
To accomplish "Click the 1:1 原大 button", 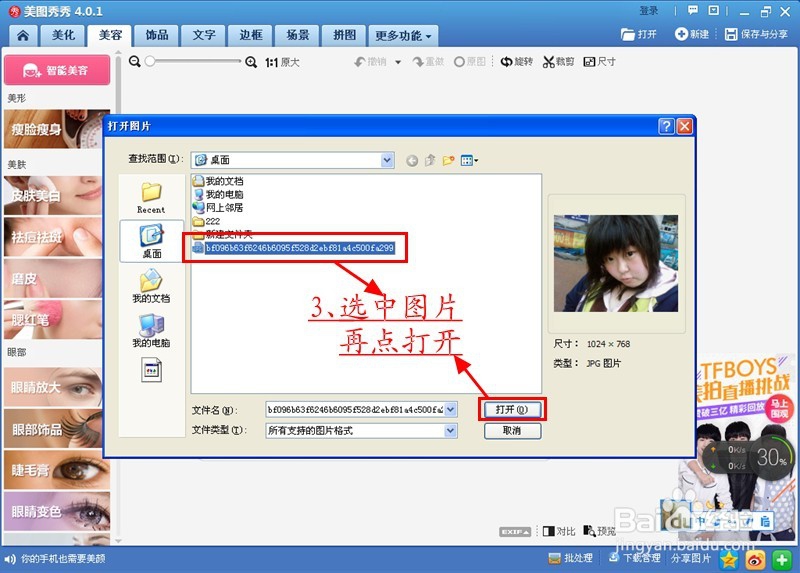I will (282, 62).
